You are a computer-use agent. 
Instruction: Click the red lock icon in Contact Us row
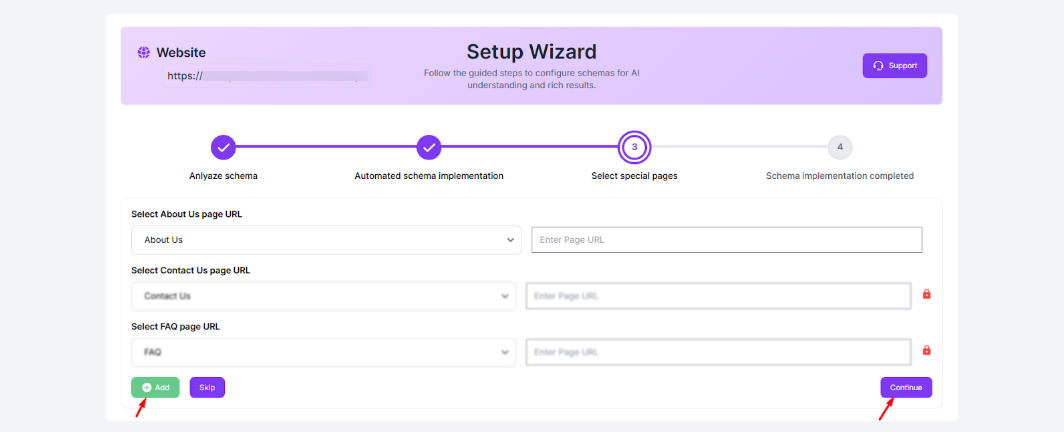point(926,295)
